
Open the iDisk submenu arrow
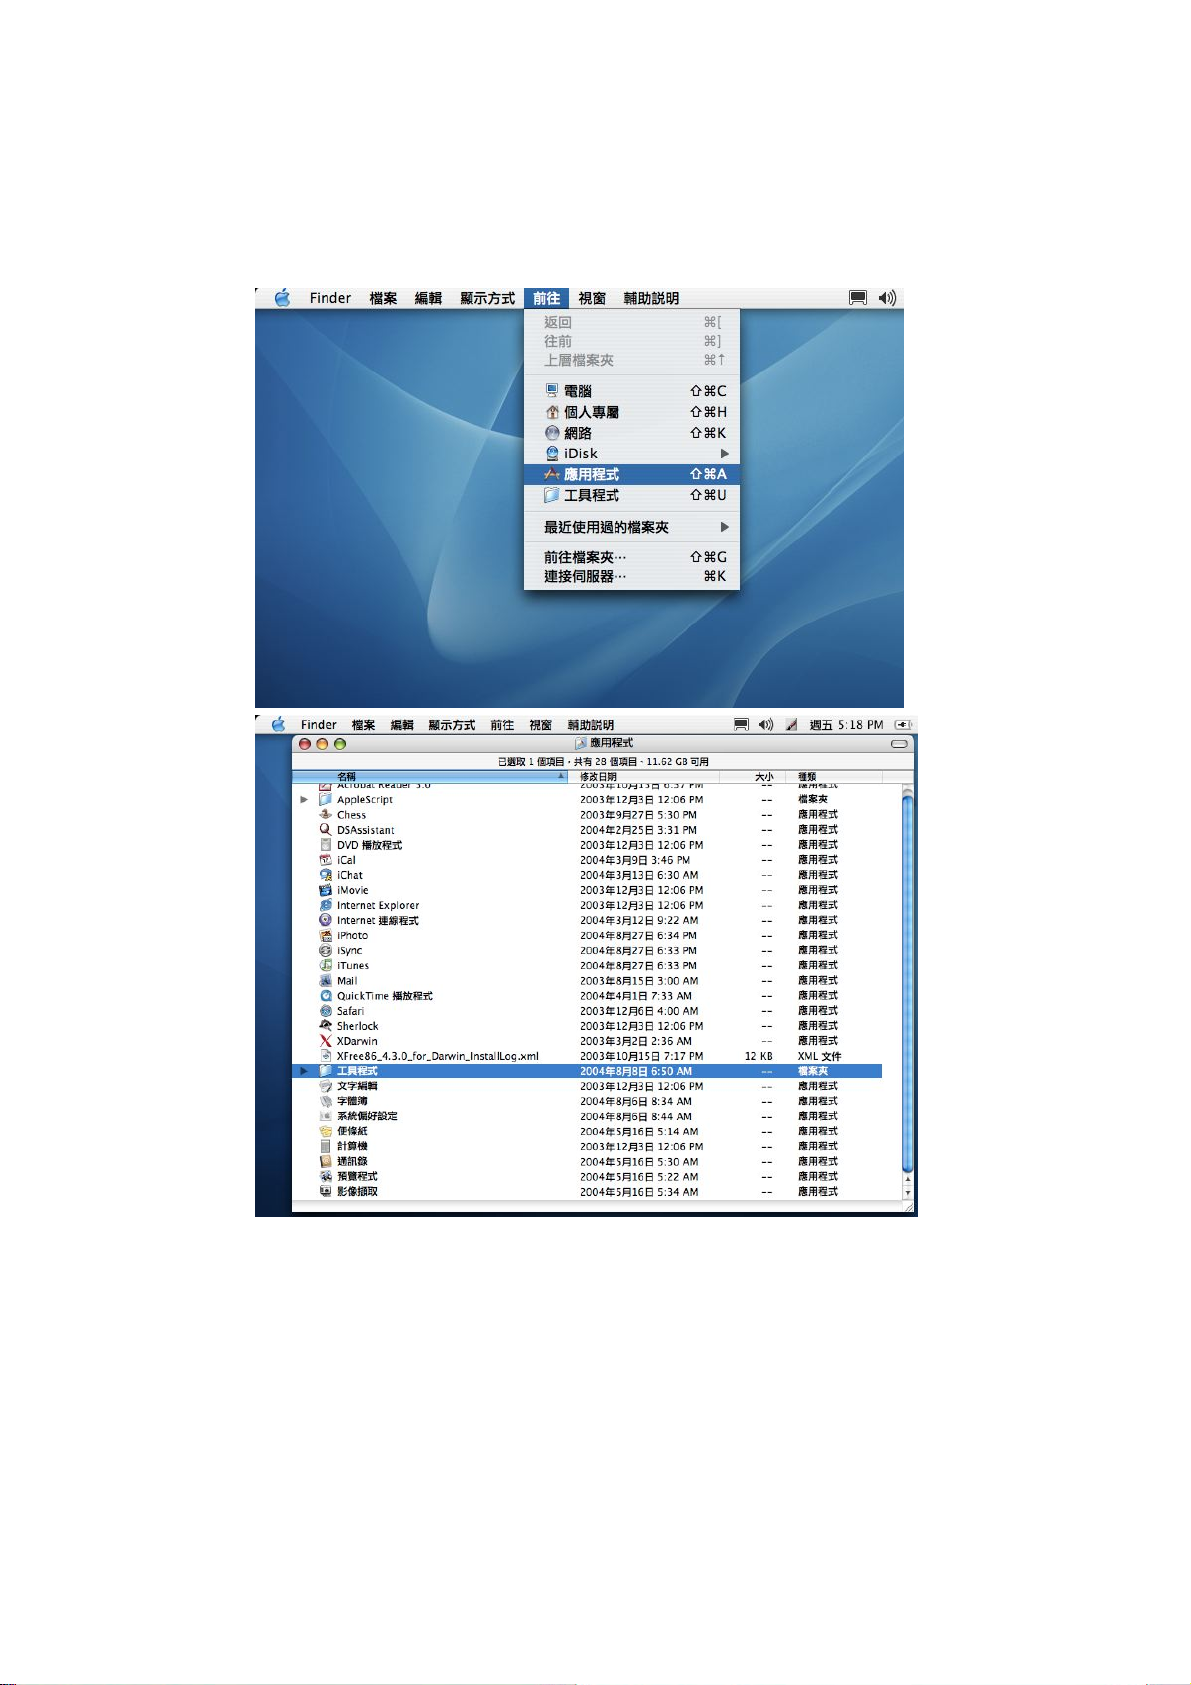(725, 453)
